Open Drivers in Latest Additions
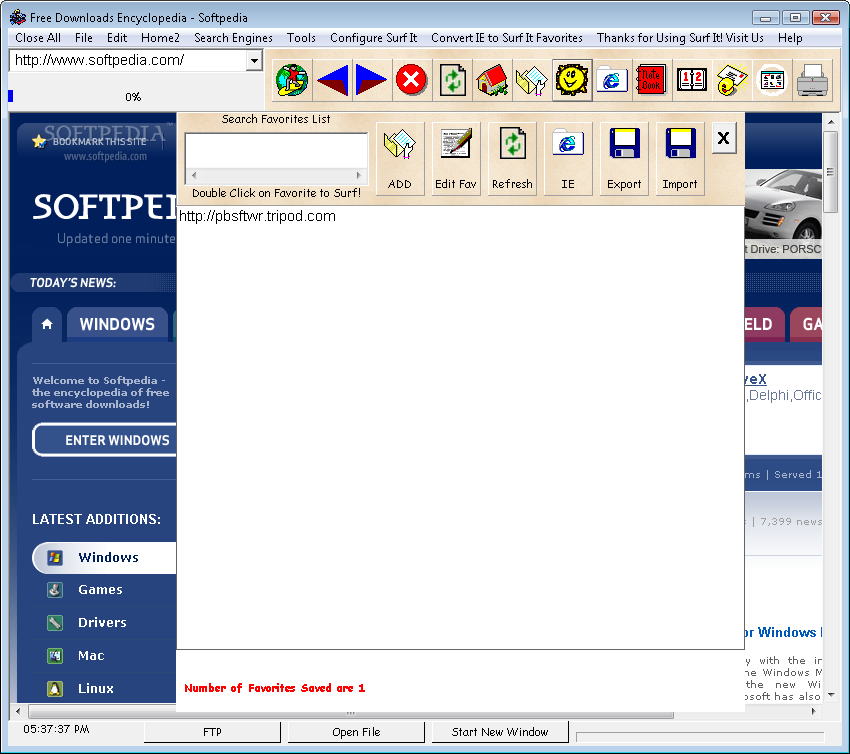The image size is (850, 754). pos(102,623)
